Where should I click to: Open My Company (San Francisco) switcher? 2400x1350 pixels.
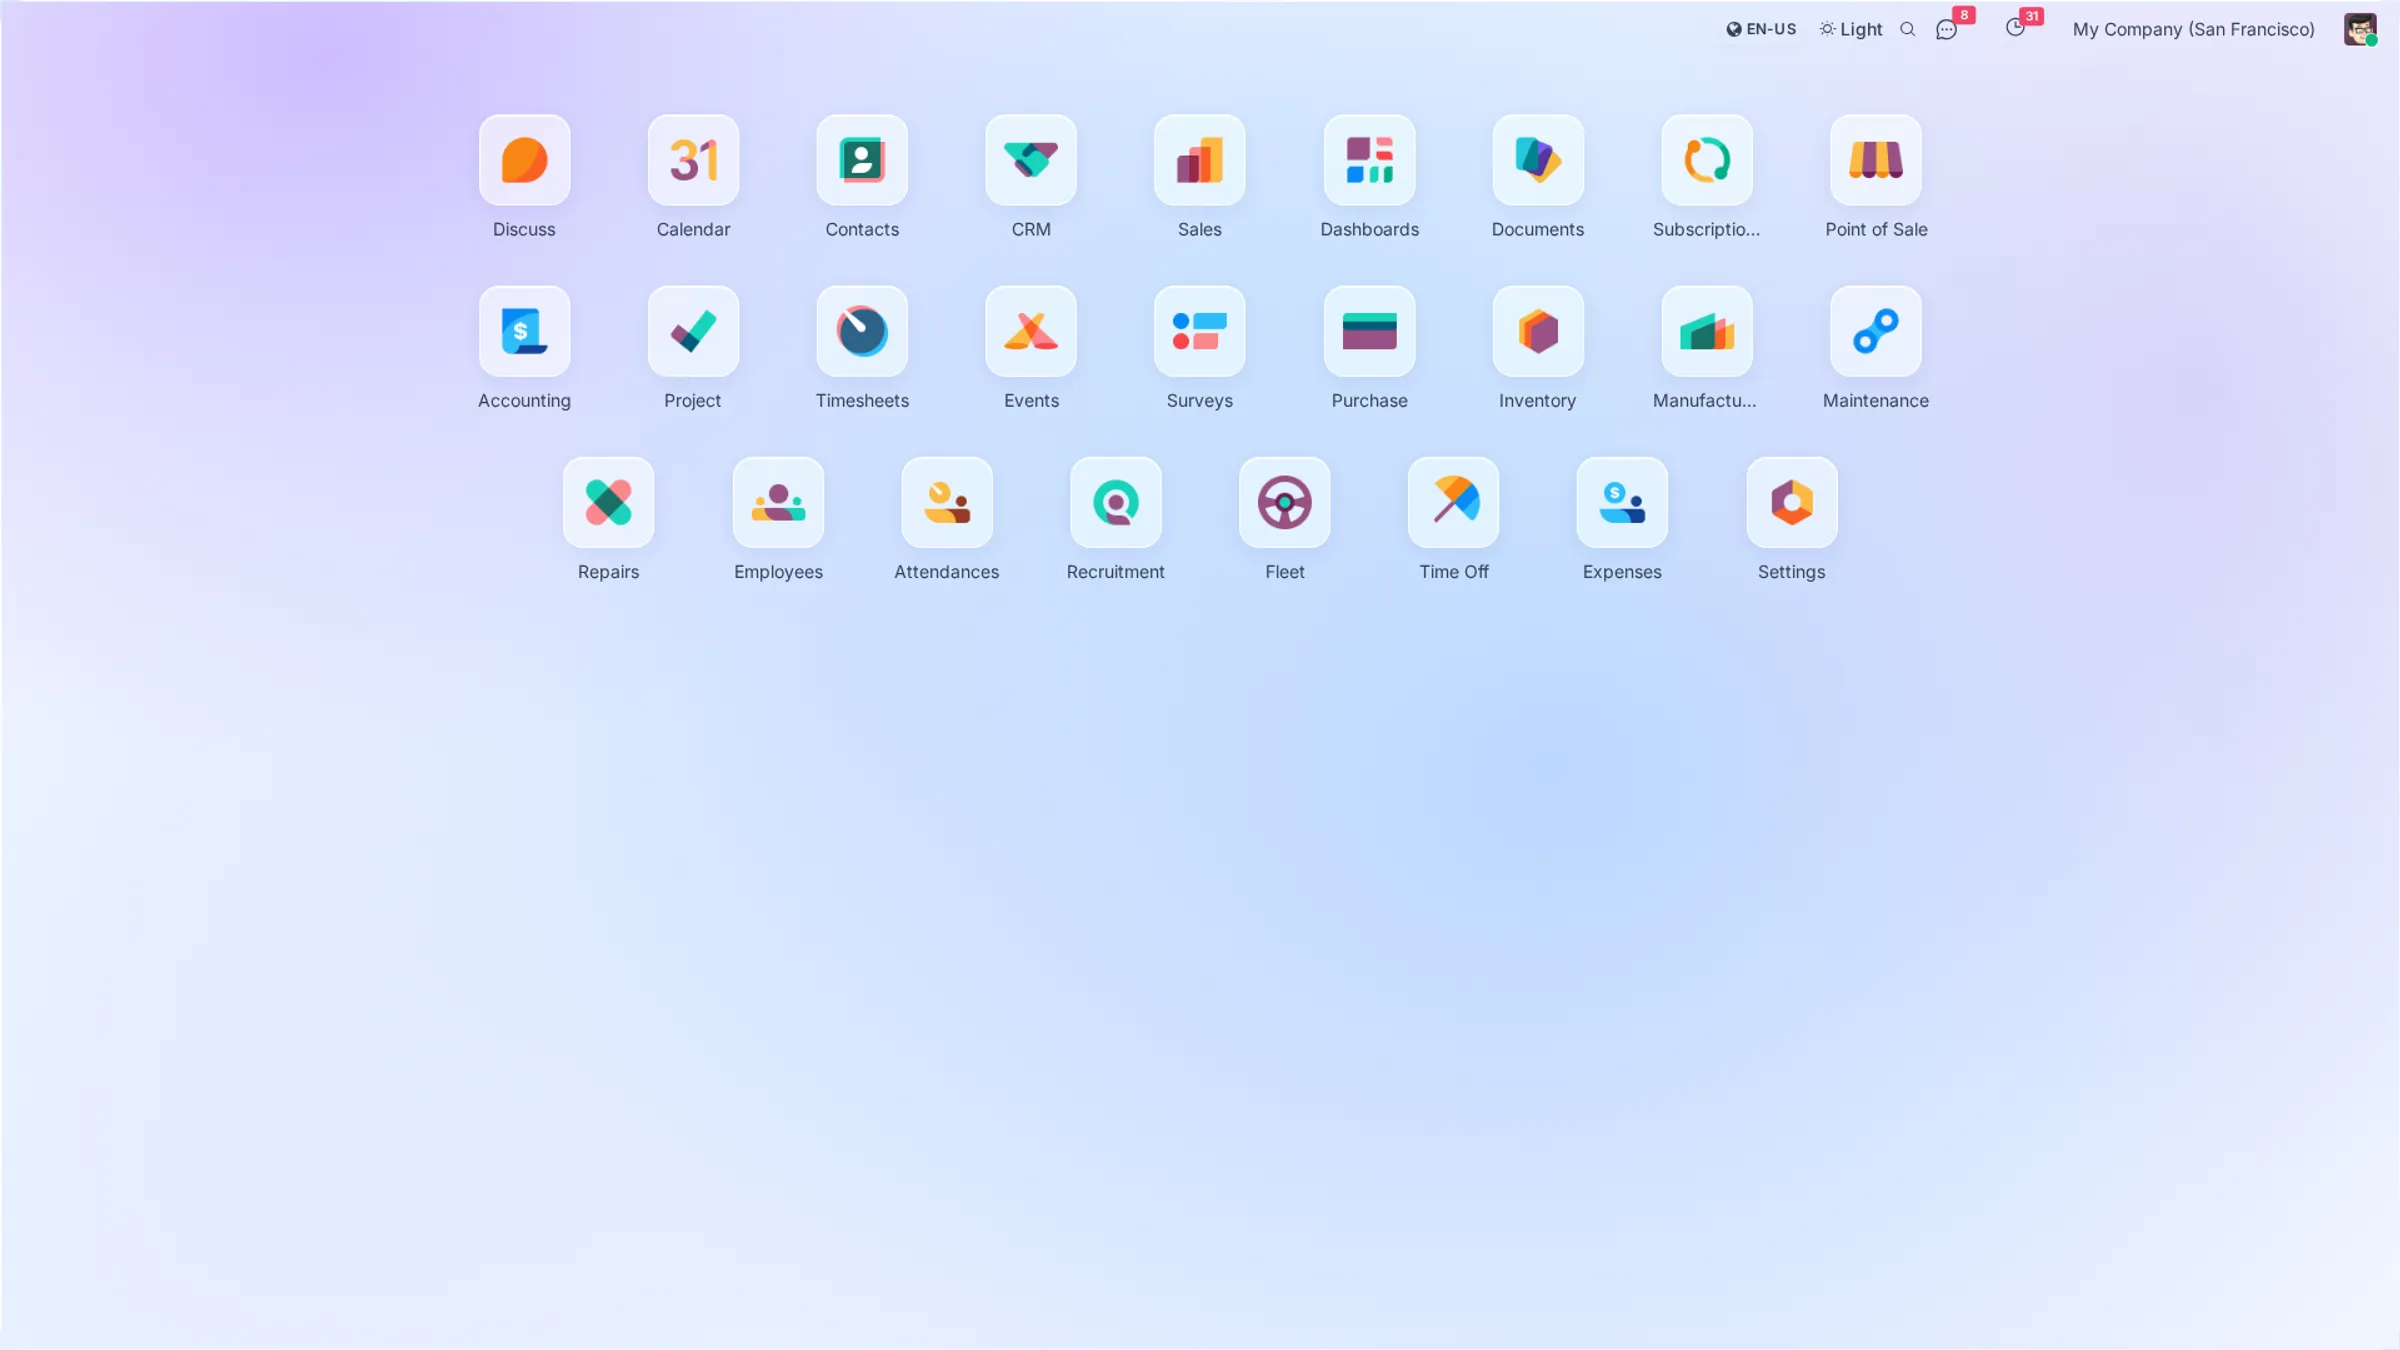coord(2193,30)
